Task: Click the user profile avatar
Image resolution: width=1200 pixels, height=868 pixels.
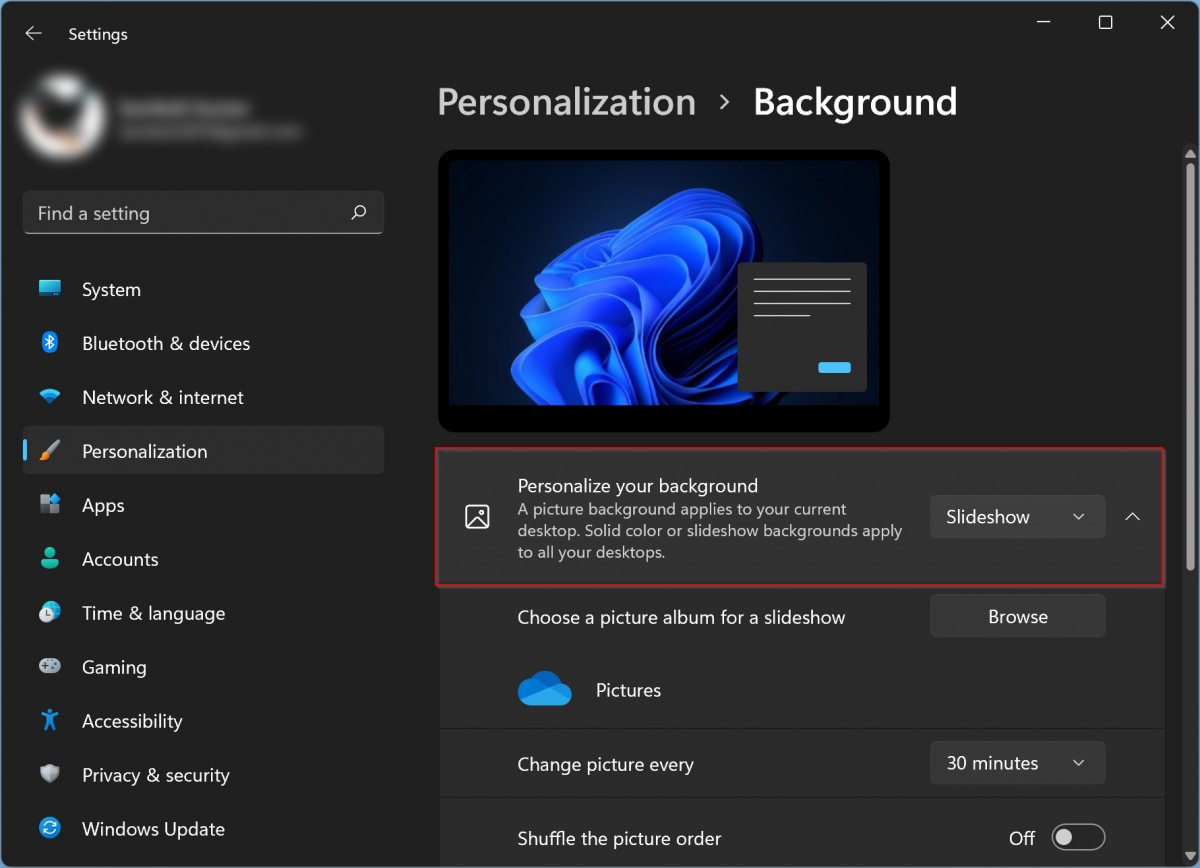Action: [62, 117]
